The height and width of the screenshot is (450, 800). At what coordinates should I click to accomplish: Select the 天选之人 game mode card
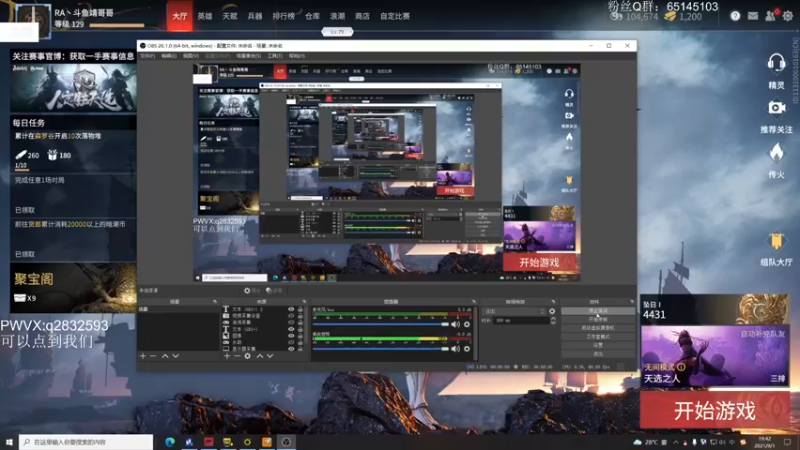click(714, 356)
